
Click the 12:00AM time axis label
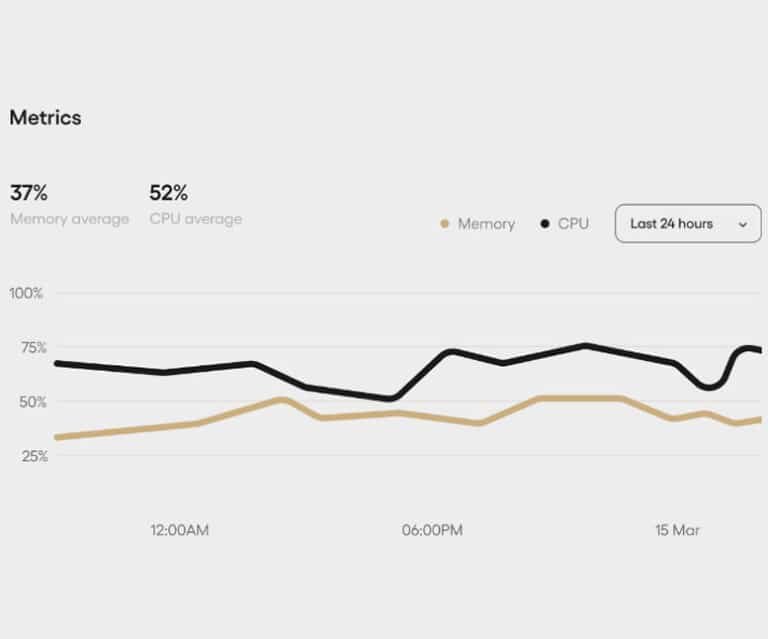point(179,530)
